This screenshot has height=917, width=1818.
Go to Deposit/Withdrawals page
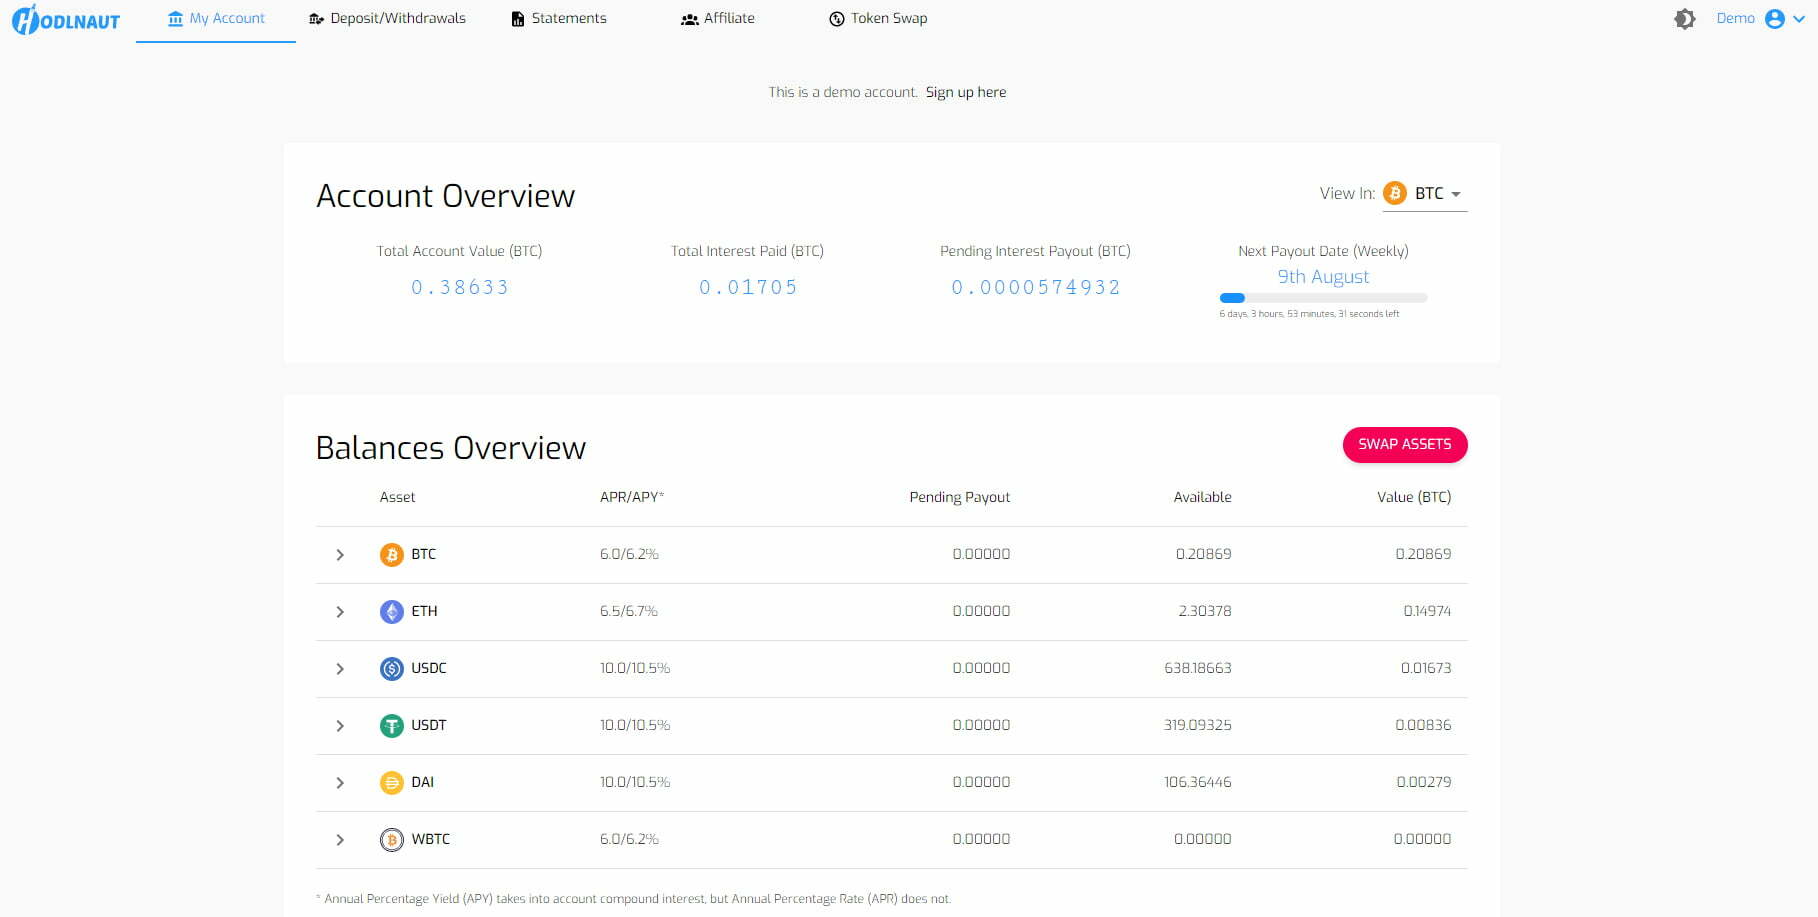[387, 18]
